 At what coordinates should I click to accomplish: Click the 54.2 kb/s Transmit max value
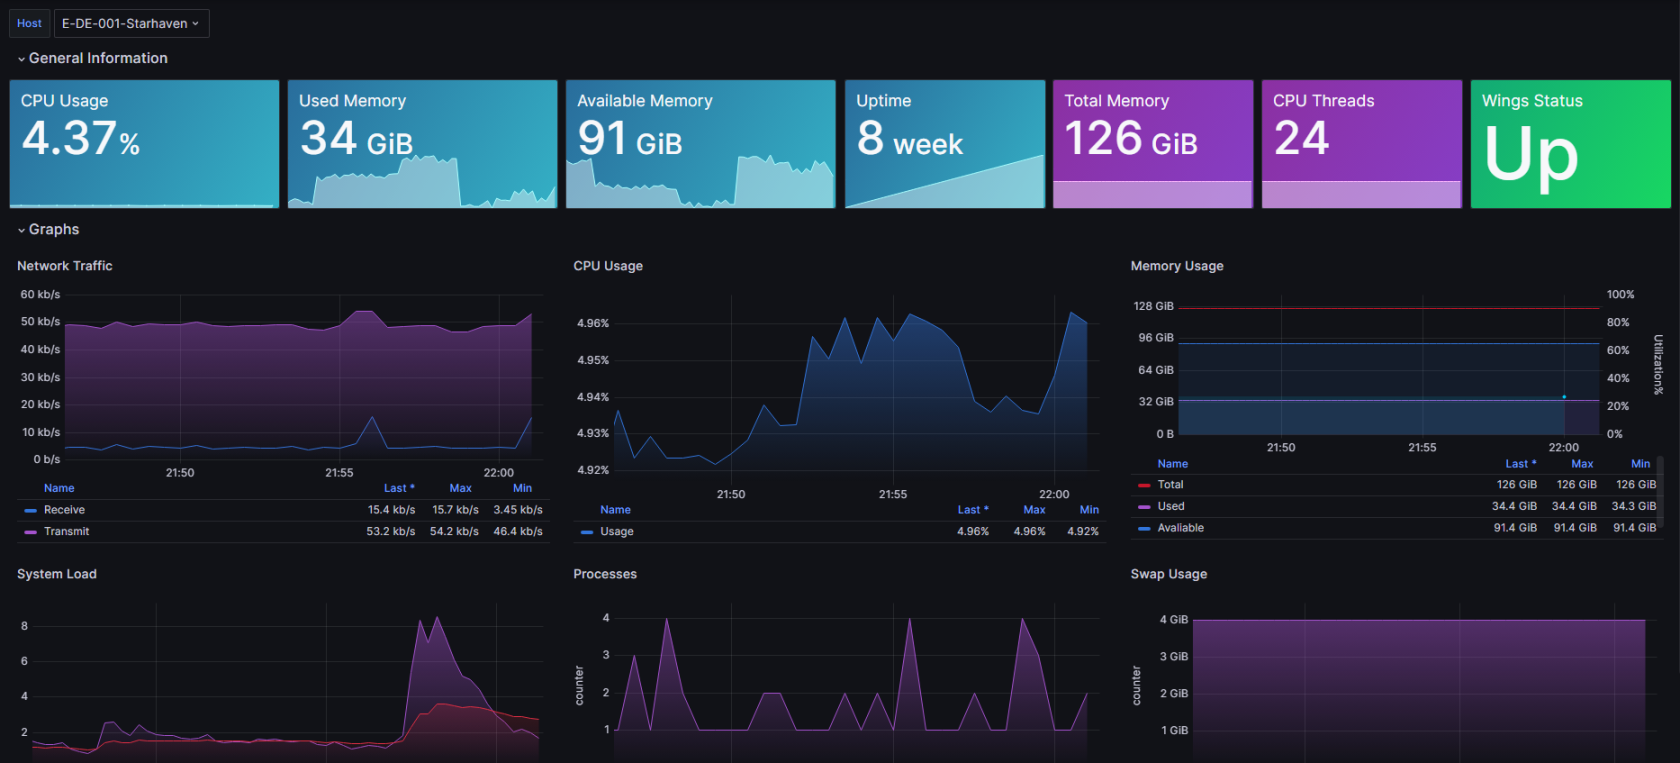[454, 532]
